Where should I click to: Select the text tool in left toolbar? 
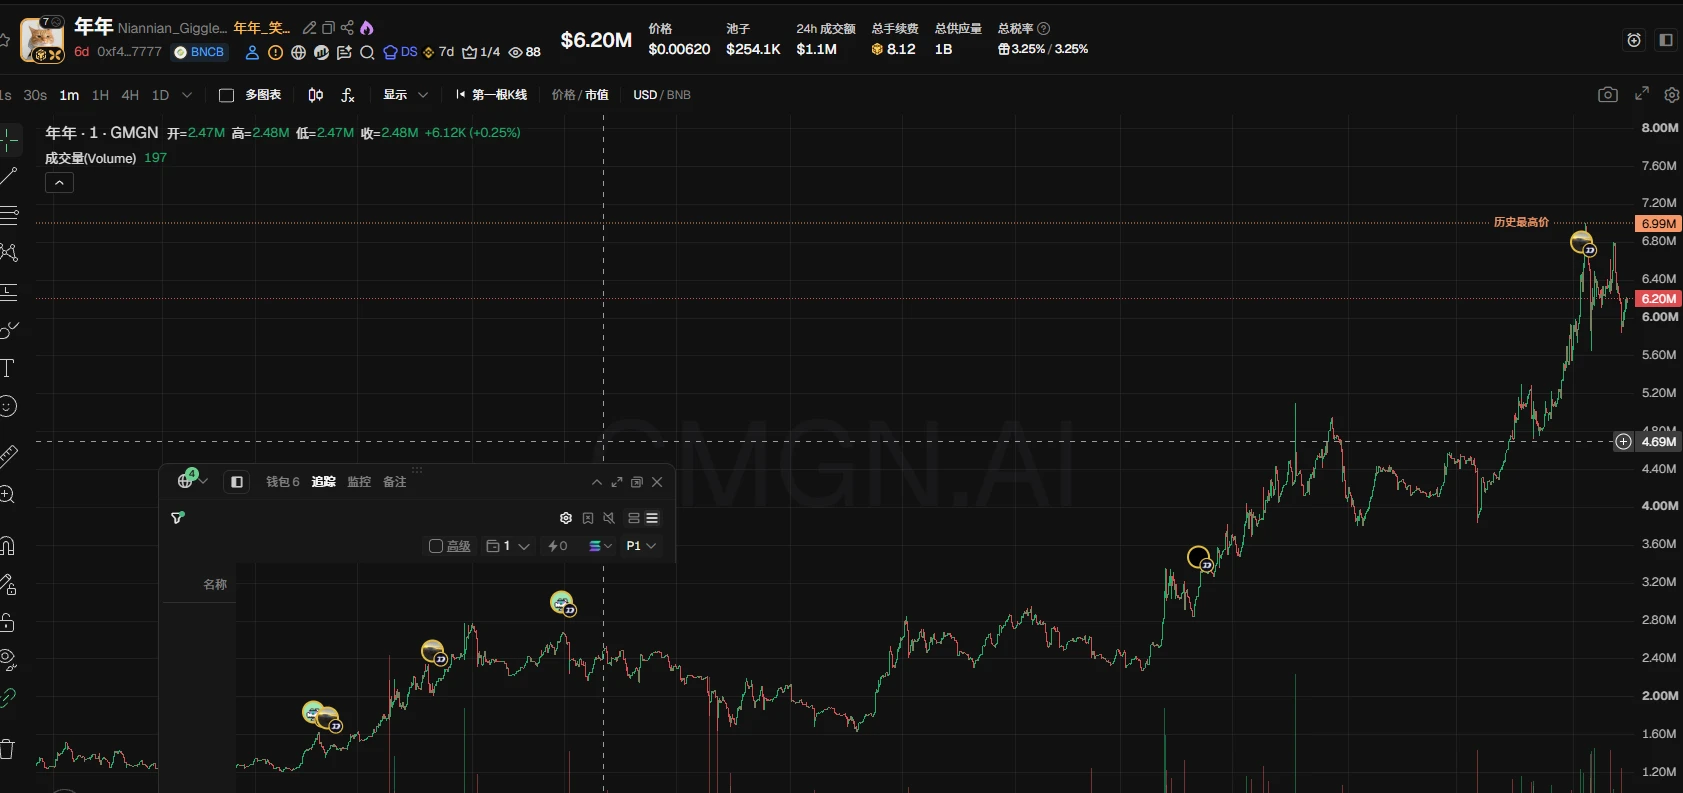(x=7, y=368)
